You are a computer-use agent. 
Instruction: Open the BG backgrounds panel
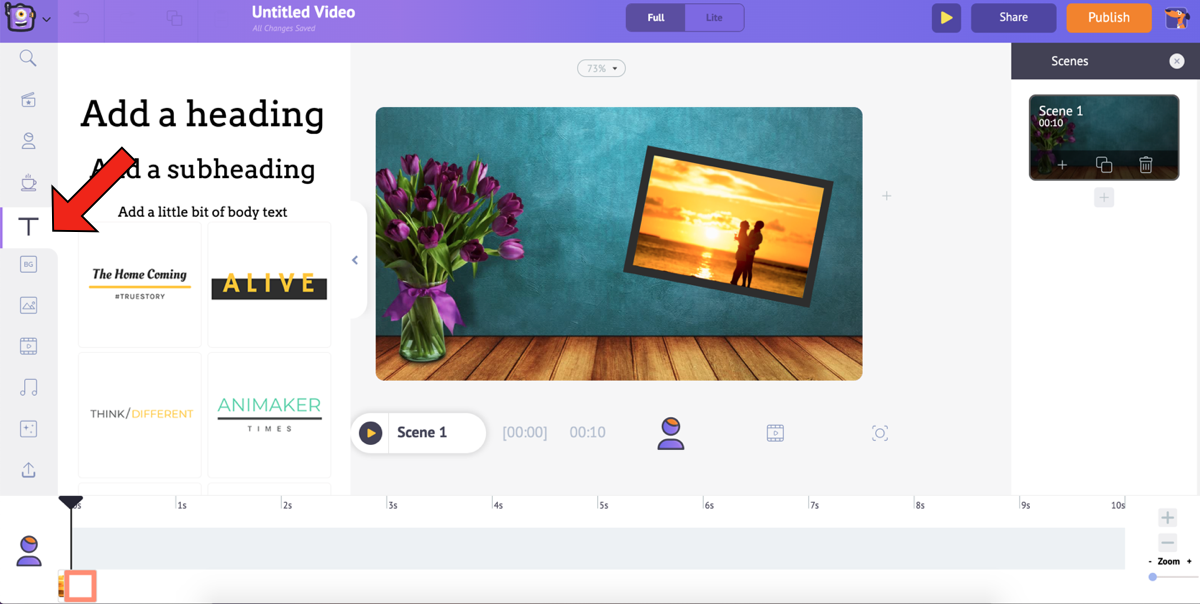[28, 264]
